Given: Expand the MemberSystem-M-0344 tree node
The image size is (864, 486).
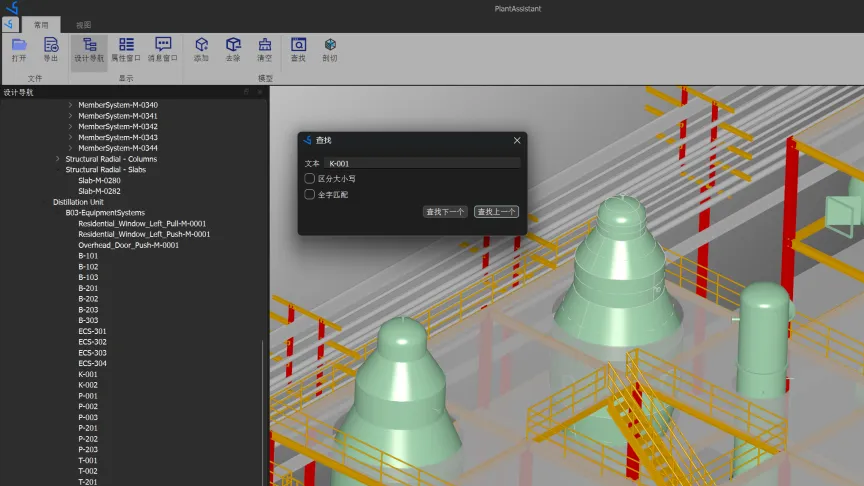Looking at the screenshot, I should (x=70, y=148).
